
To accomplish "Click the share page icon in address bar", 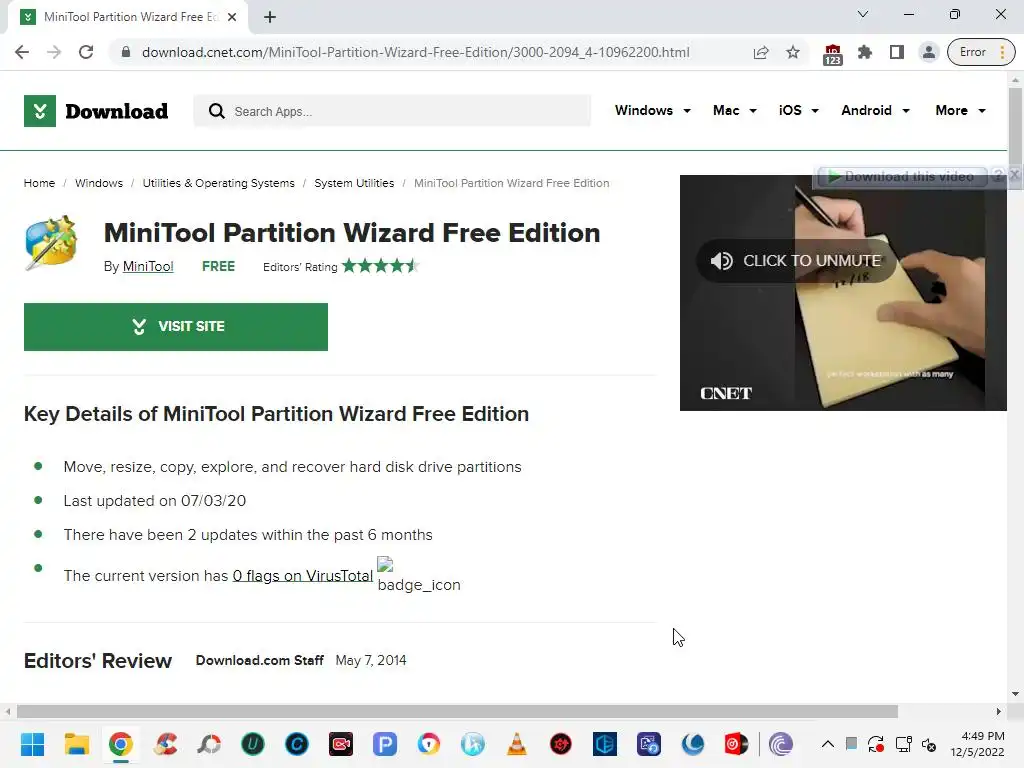I will point(761,52).
